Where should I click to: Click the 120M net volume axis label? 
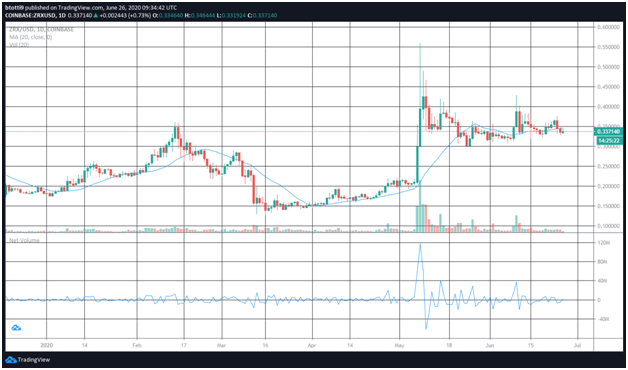coord(603,243)
